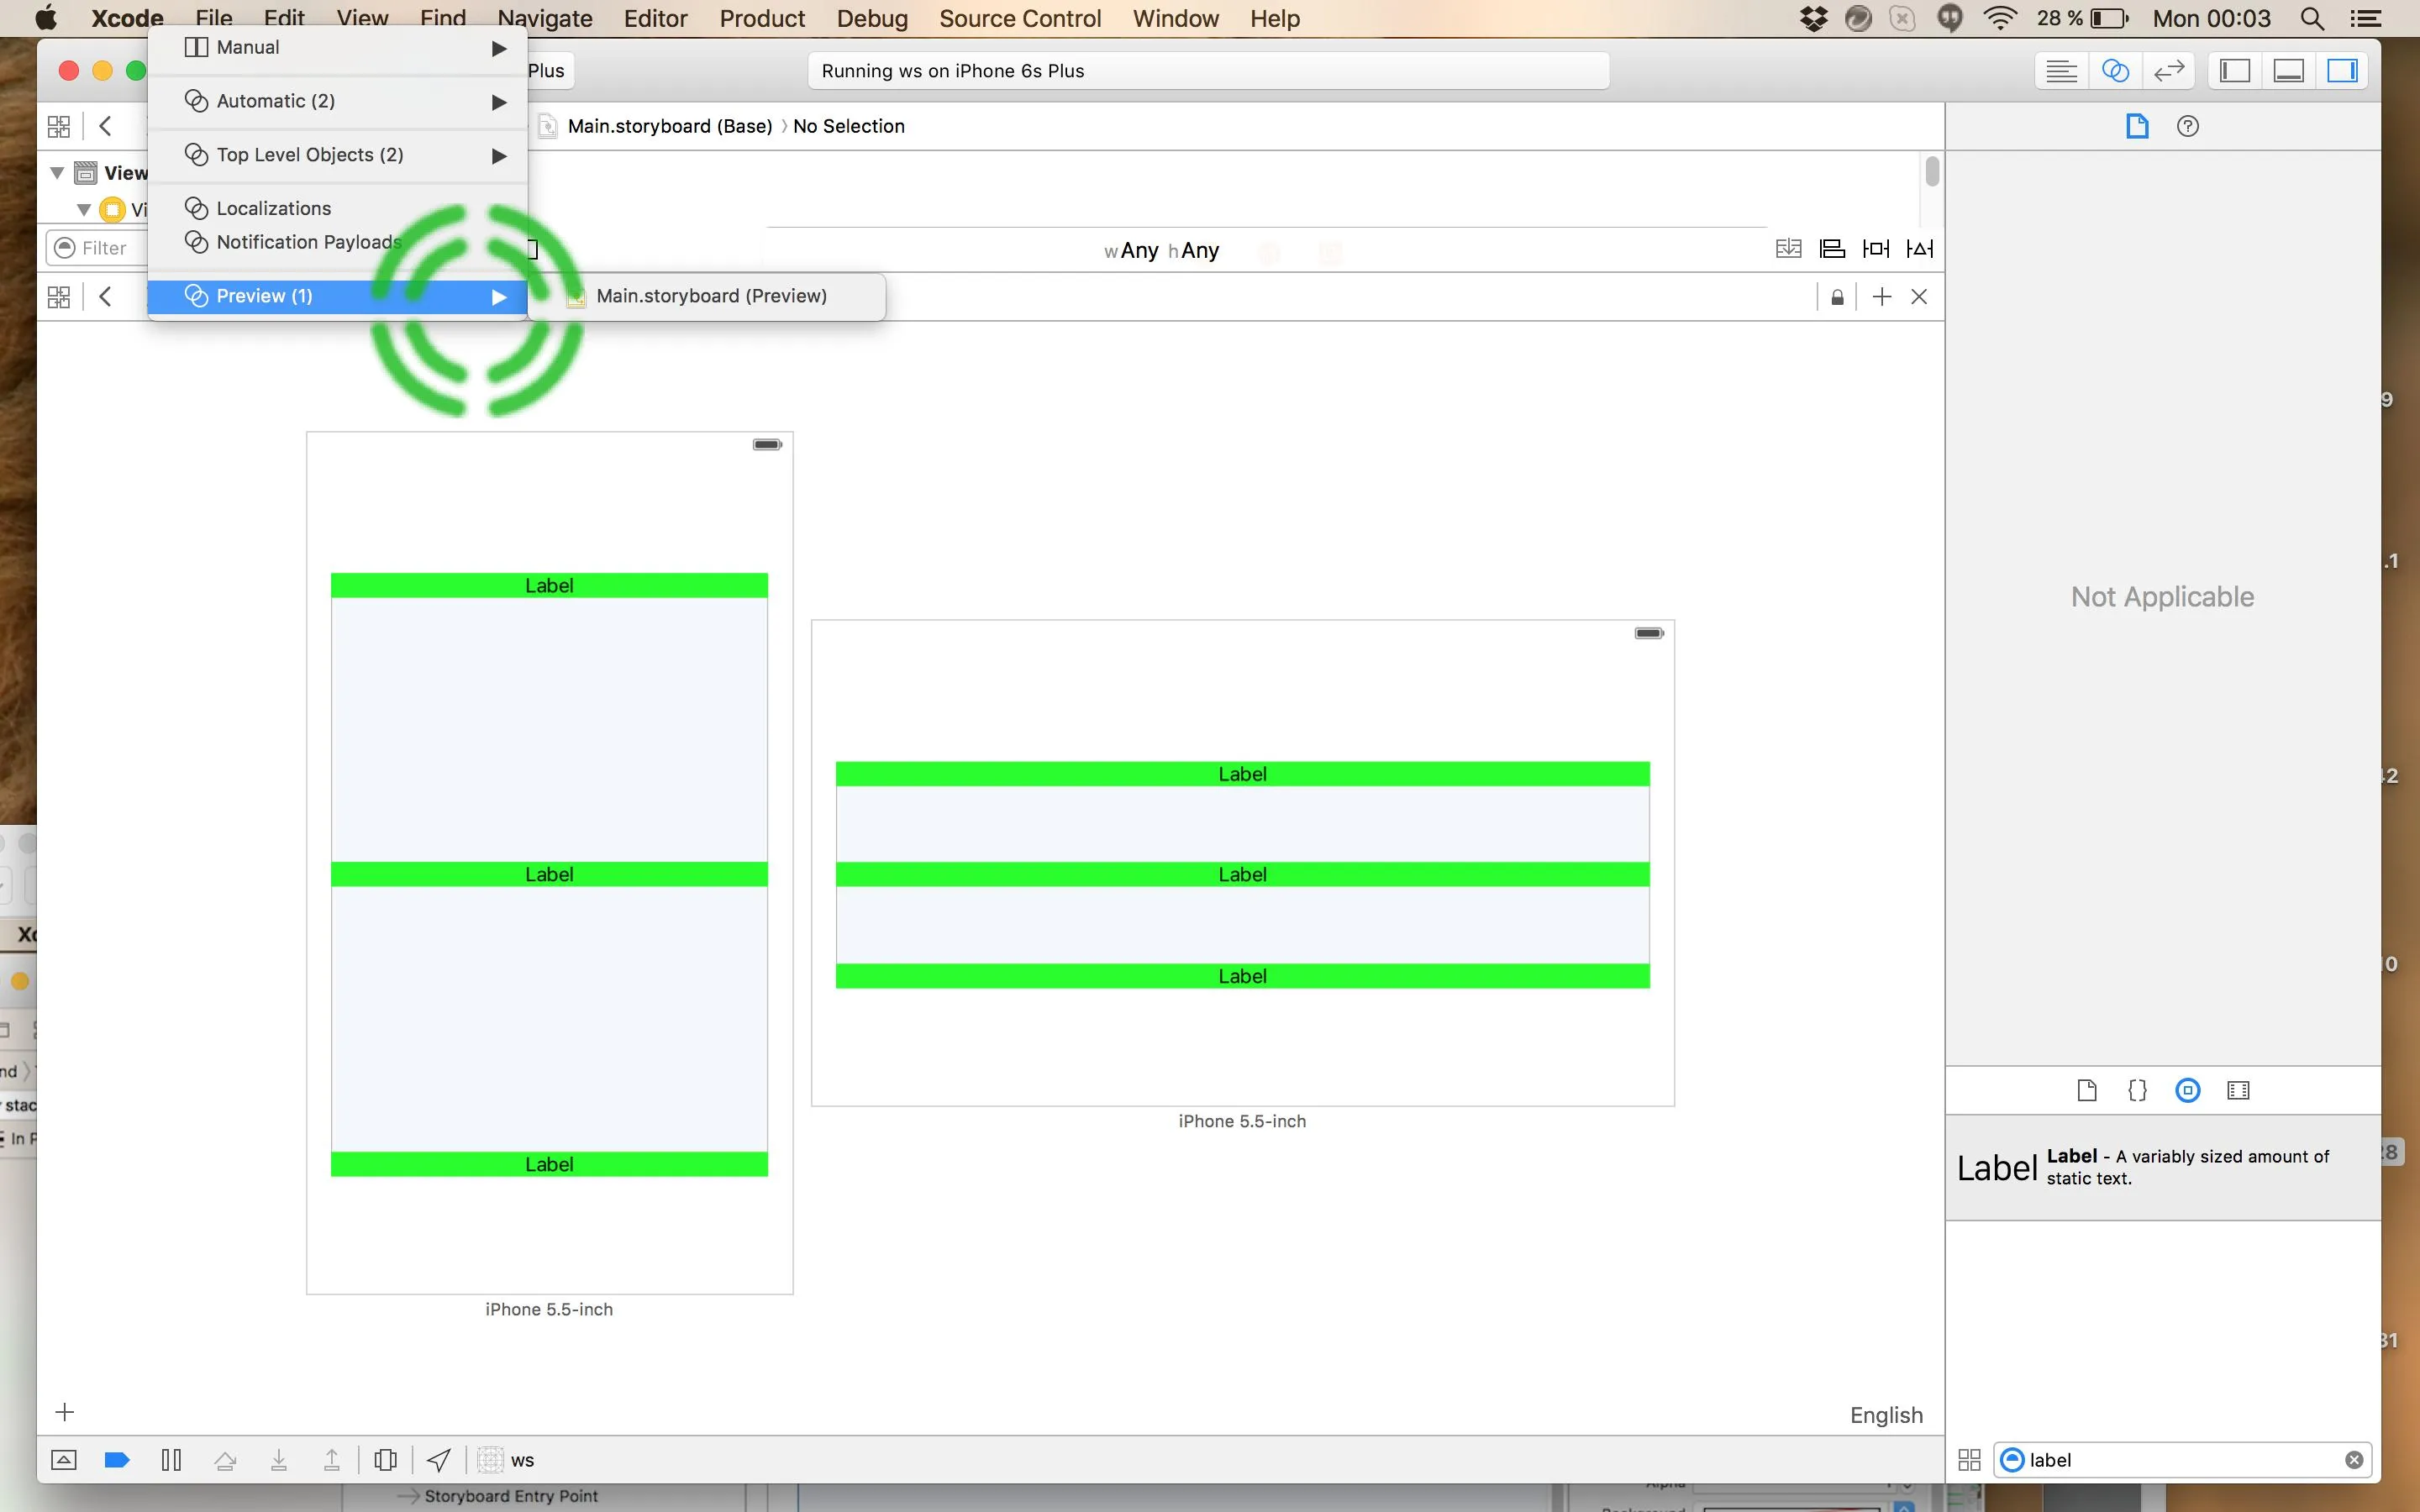
Task: Show the Object library icon
Action: [2187, 1090]
